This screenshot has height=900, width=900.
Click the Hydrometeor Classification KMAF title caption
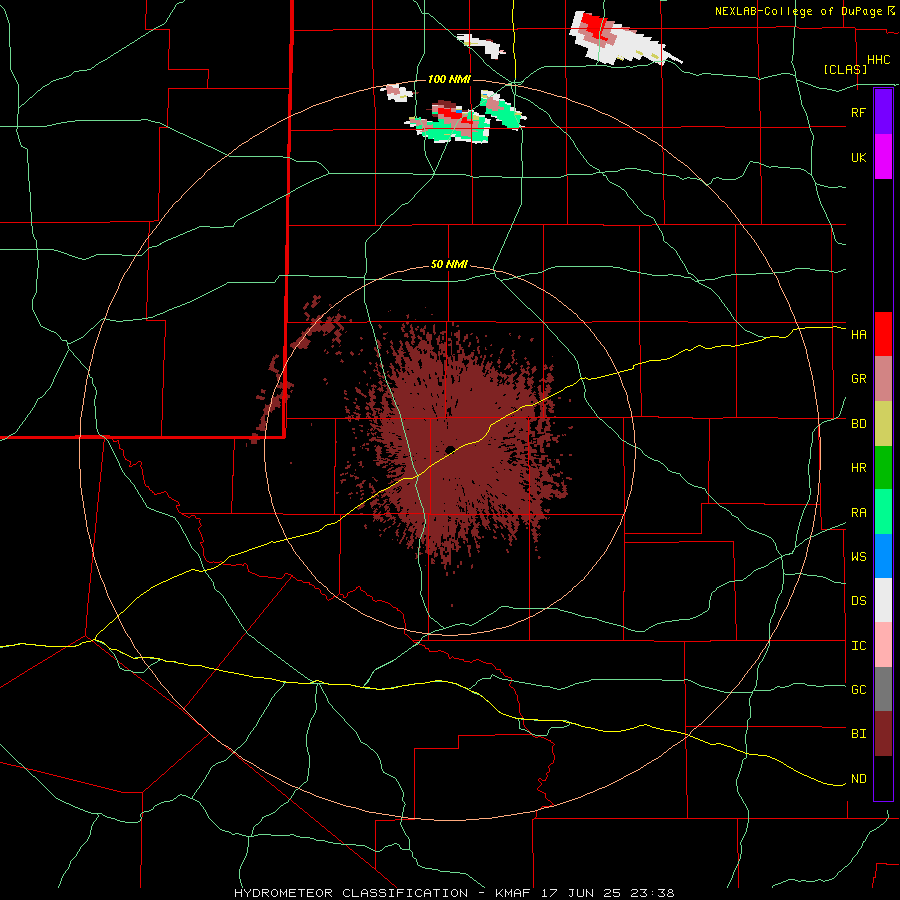pos(454,893)
